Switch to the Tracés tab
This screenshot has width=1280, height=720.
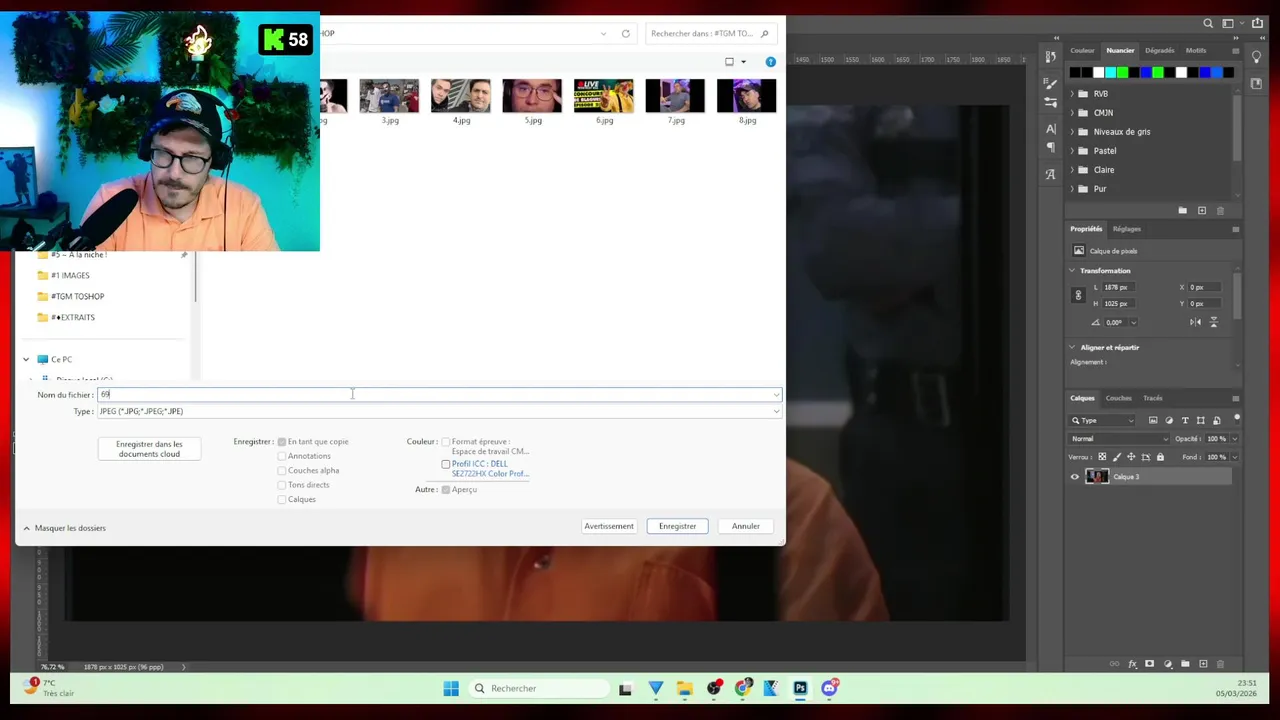[1153, 398]
